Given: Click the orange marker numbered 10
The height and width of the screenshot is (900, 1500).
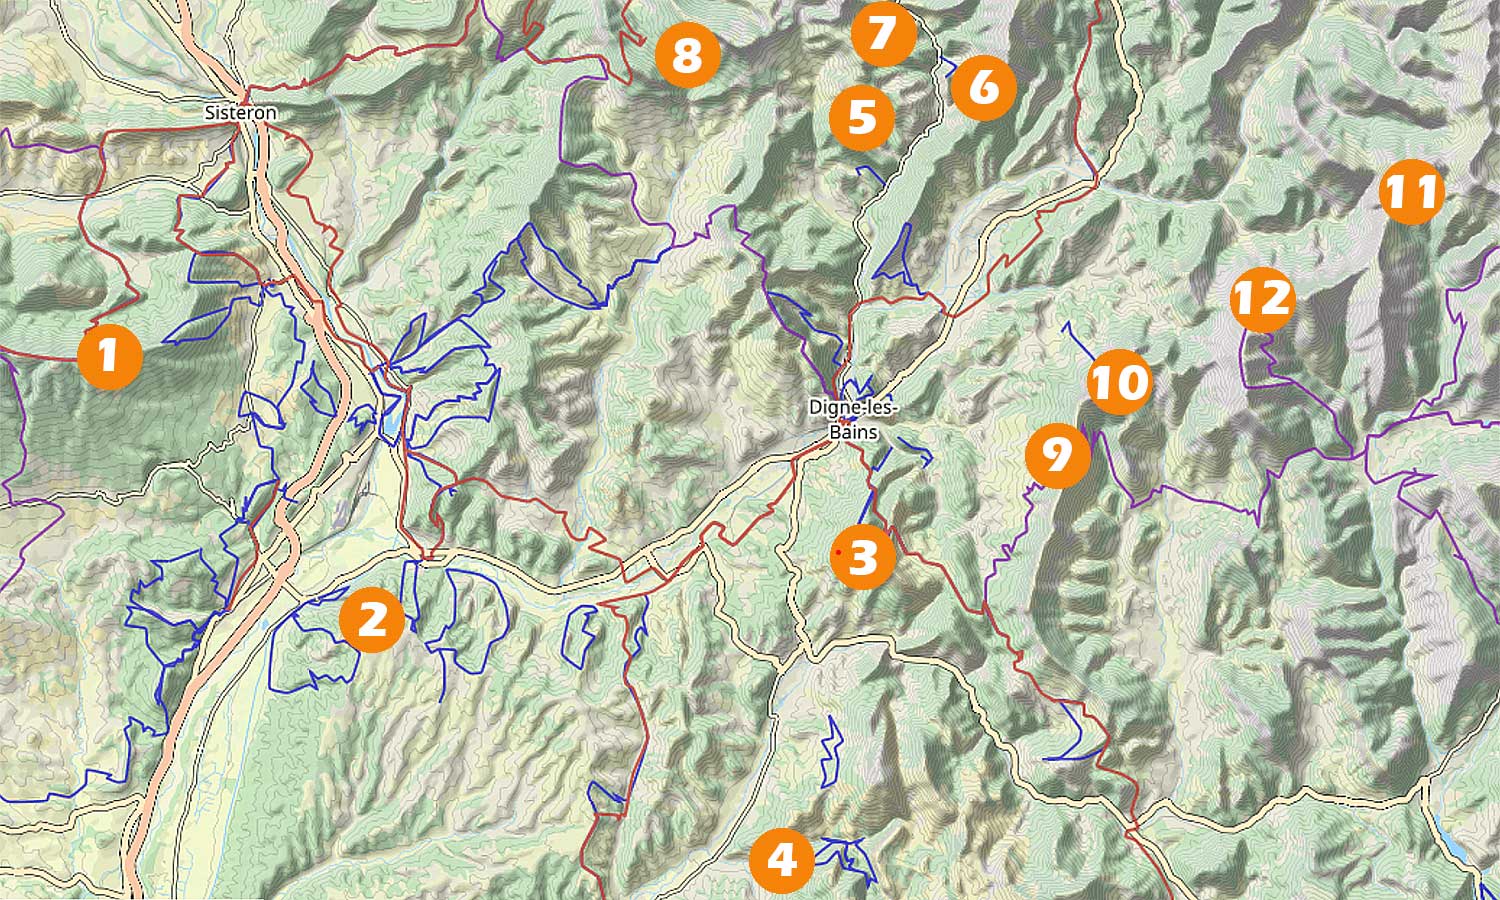Looking at the screenshot, I should pyautogui.click(x=1119, y=382).
